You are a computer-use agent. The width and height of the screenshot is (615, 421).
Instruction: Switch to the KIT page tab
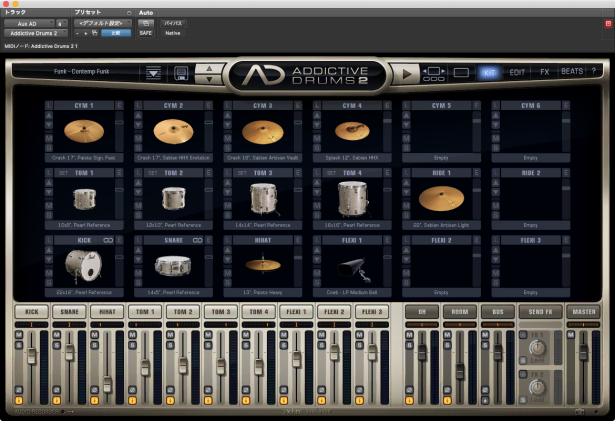[x=489, y=73]
